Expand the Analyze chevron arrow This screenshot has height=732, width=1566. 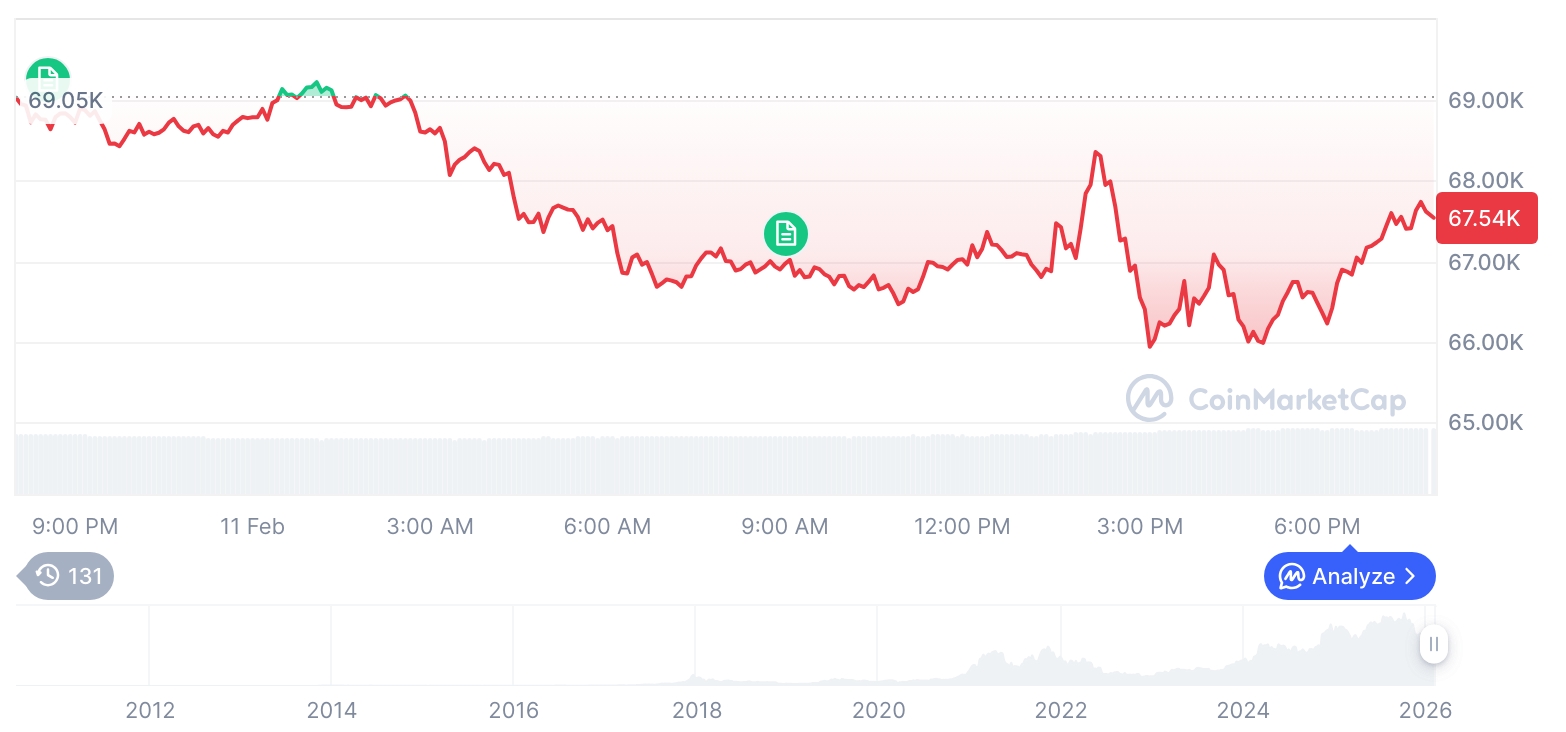(x=1411, y=577)
